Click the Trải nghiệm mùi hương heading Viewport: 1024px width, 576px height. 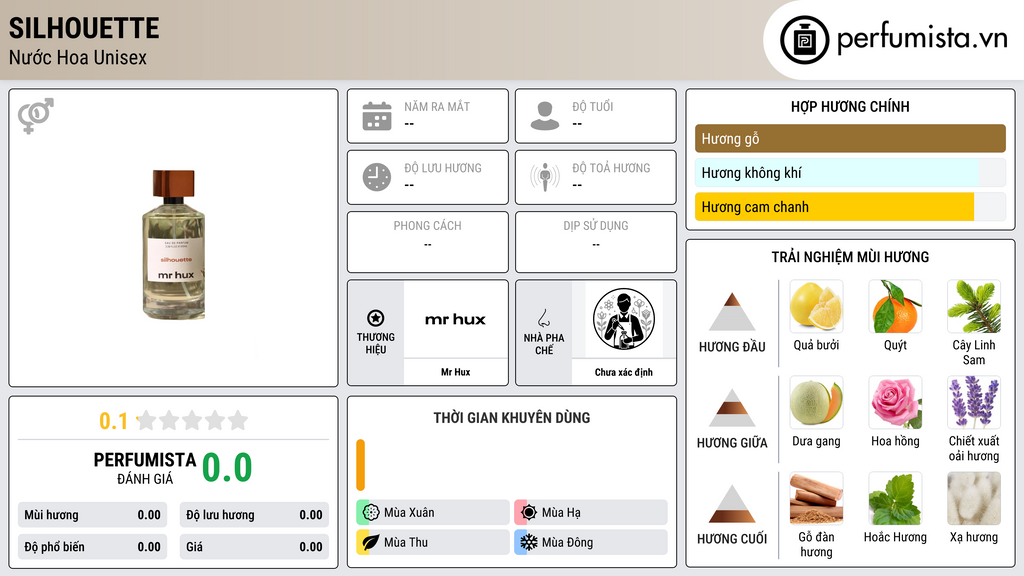850,257
